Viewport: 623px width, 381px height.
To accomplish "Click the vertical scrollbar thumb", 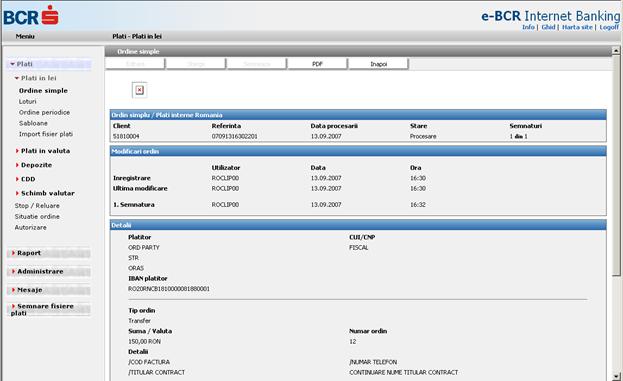I will tap(616, 165).
